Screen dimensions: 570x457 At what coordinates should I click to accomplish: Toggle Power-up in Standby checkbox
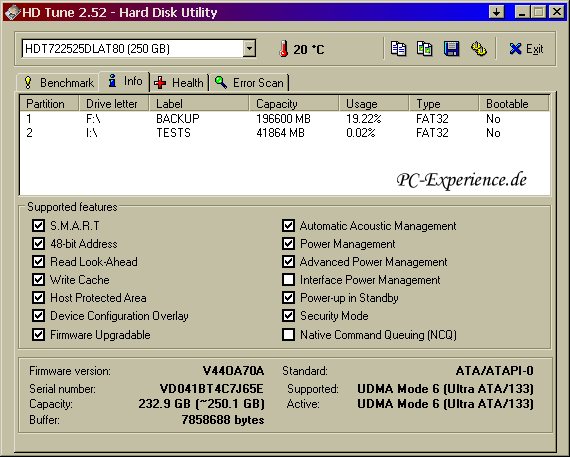[x=288, y=297]
